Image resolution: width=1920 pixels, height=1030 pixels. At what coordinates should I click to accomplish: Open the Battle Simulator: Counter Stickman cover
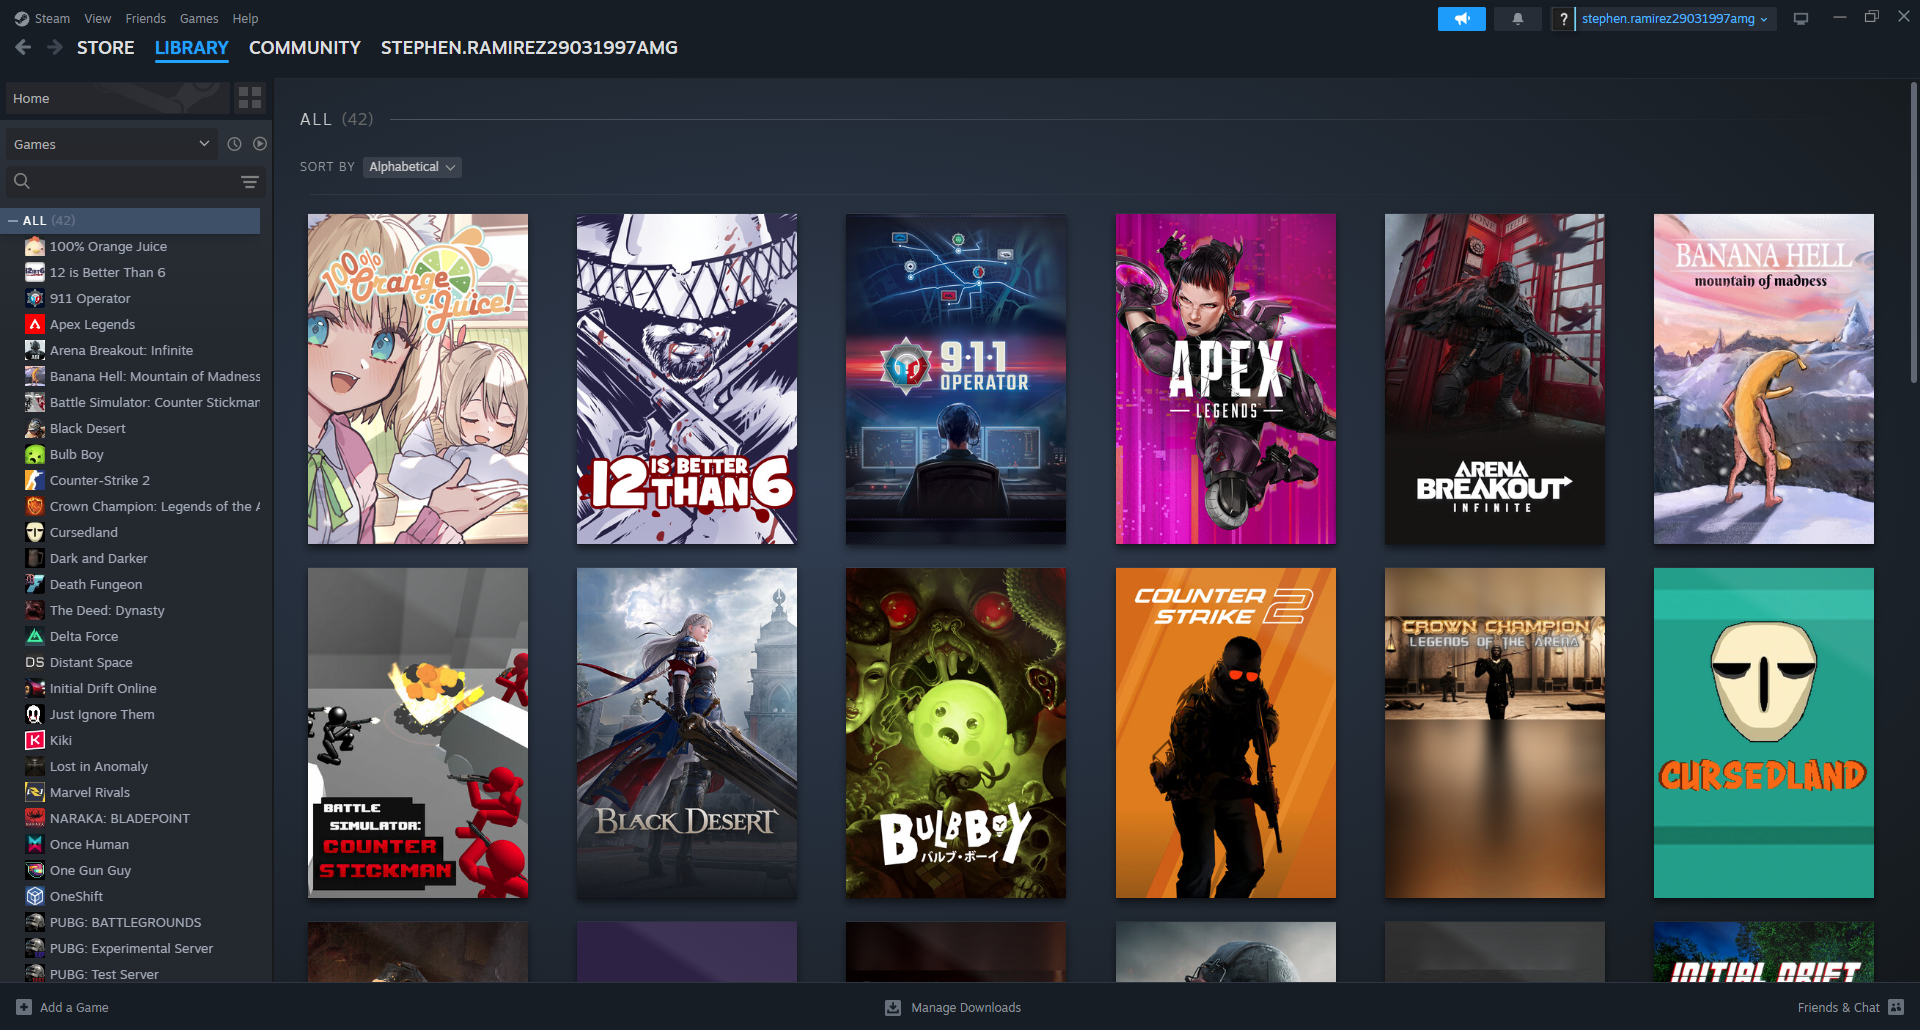click(x=418, y=733)
